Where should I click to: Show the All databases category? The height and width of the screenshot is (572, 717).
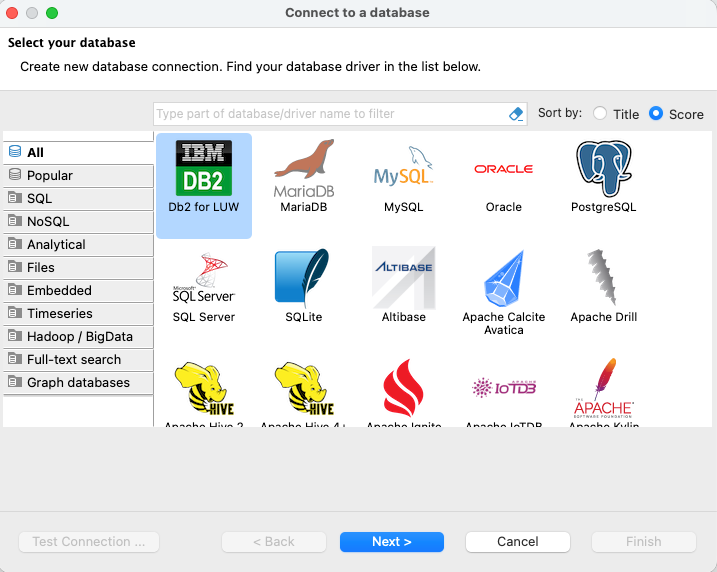click(x=78, y=153)
